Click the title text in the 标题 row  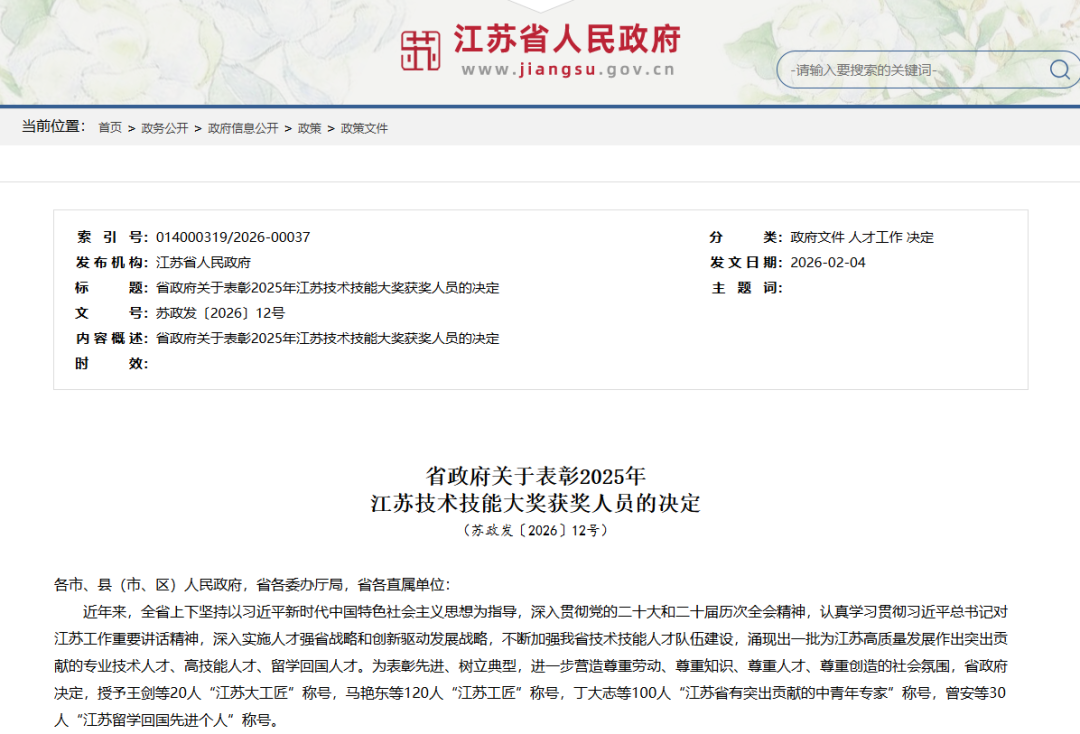point(327,288)
